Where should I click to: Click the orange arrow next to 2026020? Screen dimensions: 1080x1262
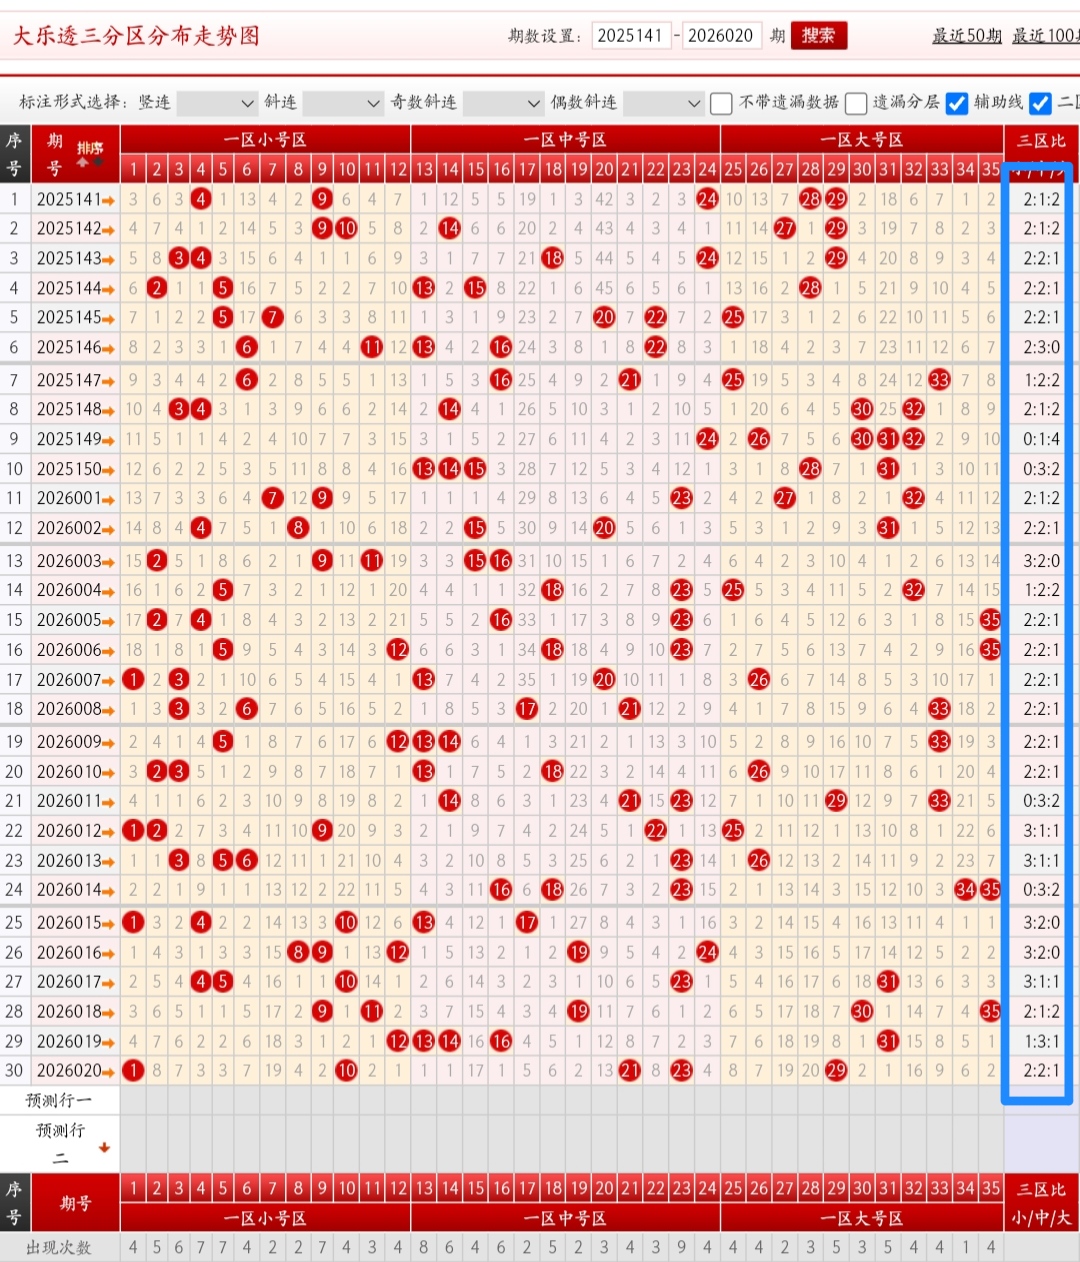[x=108, y=1071]
